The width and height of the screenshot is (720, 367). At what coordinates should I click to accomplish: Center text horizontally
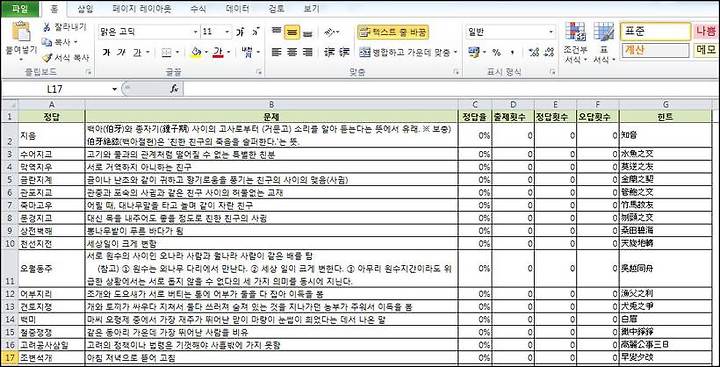(292, 52)
